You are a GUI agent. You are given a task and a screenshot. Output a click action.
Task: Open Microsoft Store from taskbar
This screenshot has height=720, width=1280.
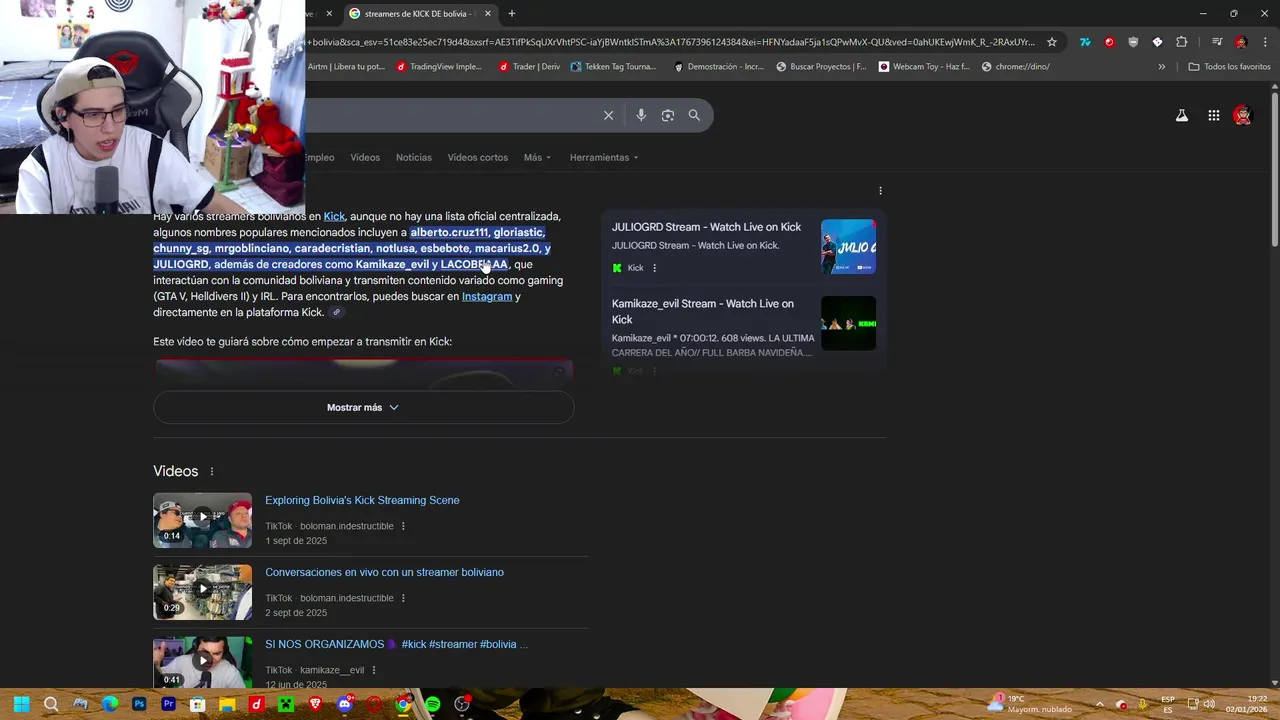coord(198,704)
